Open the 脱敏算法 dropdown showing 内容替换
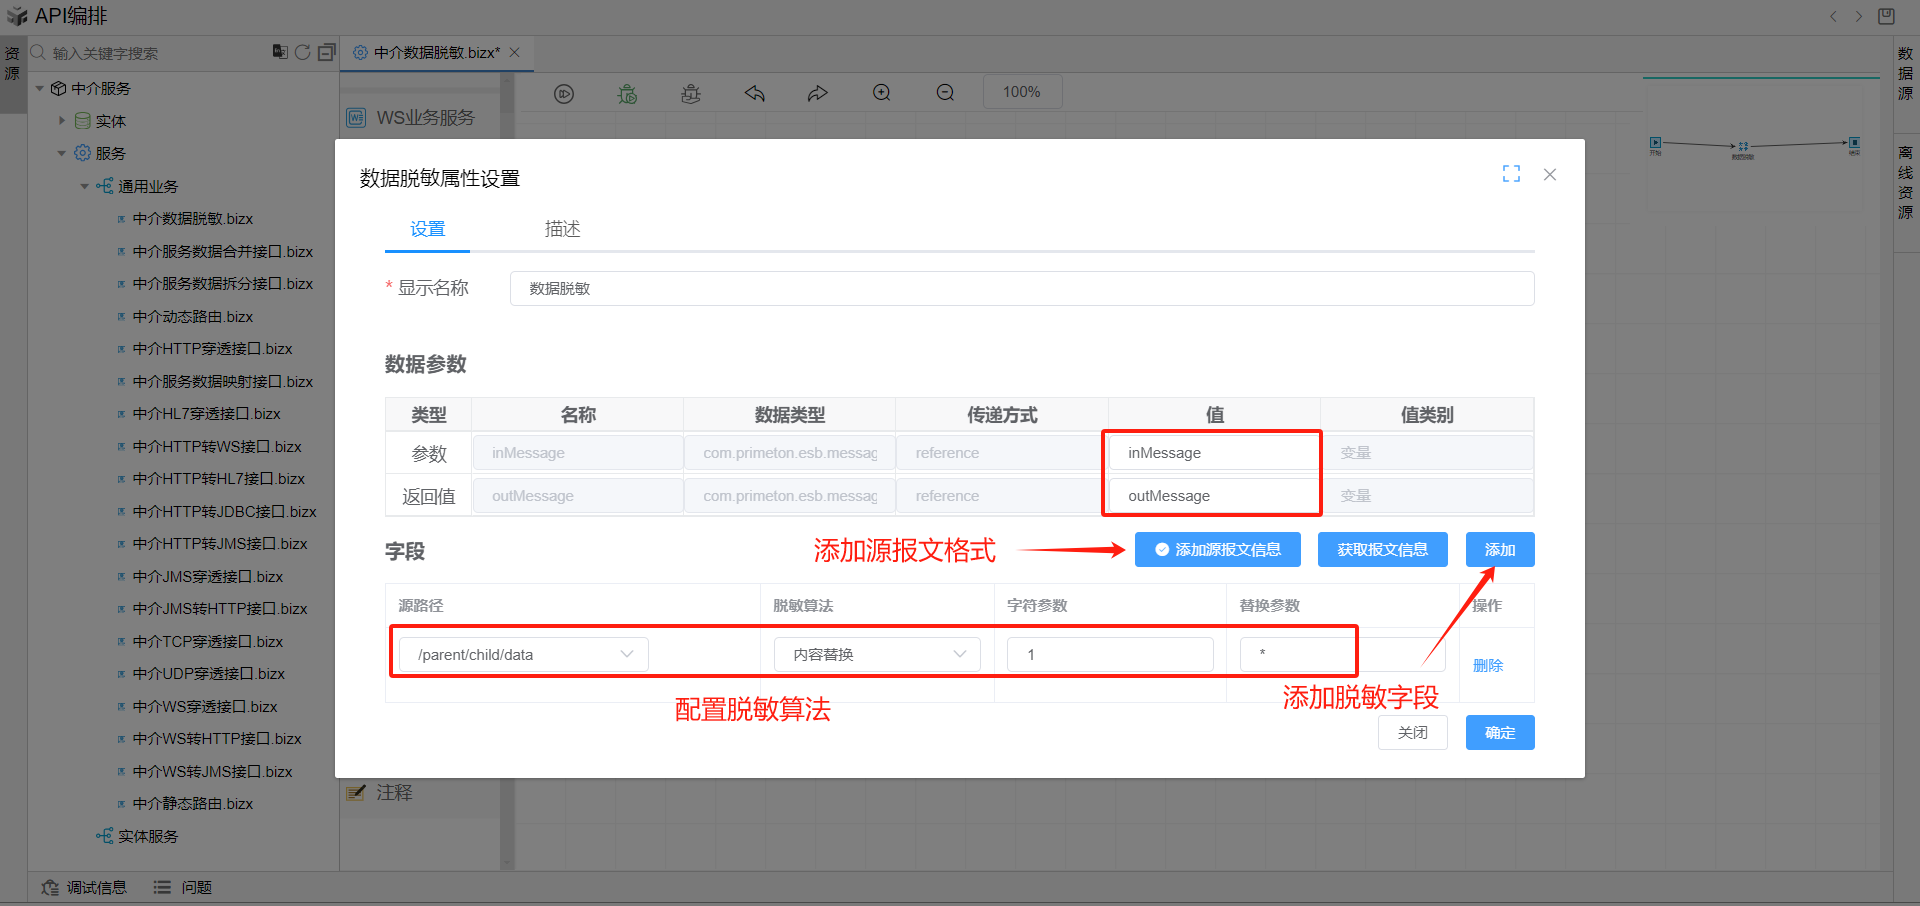This screenshot has height=906, width=1920. [877, 654]
